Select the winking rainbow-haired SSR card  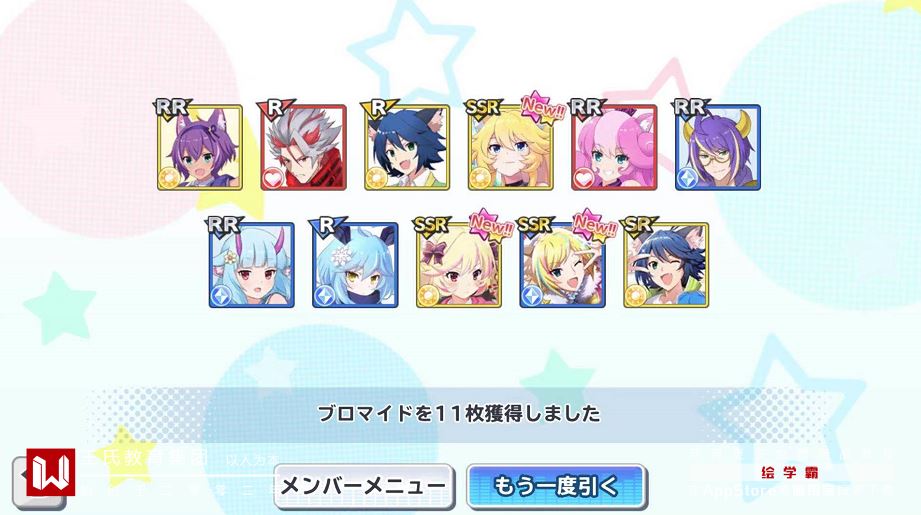click(x=562, y=265)
